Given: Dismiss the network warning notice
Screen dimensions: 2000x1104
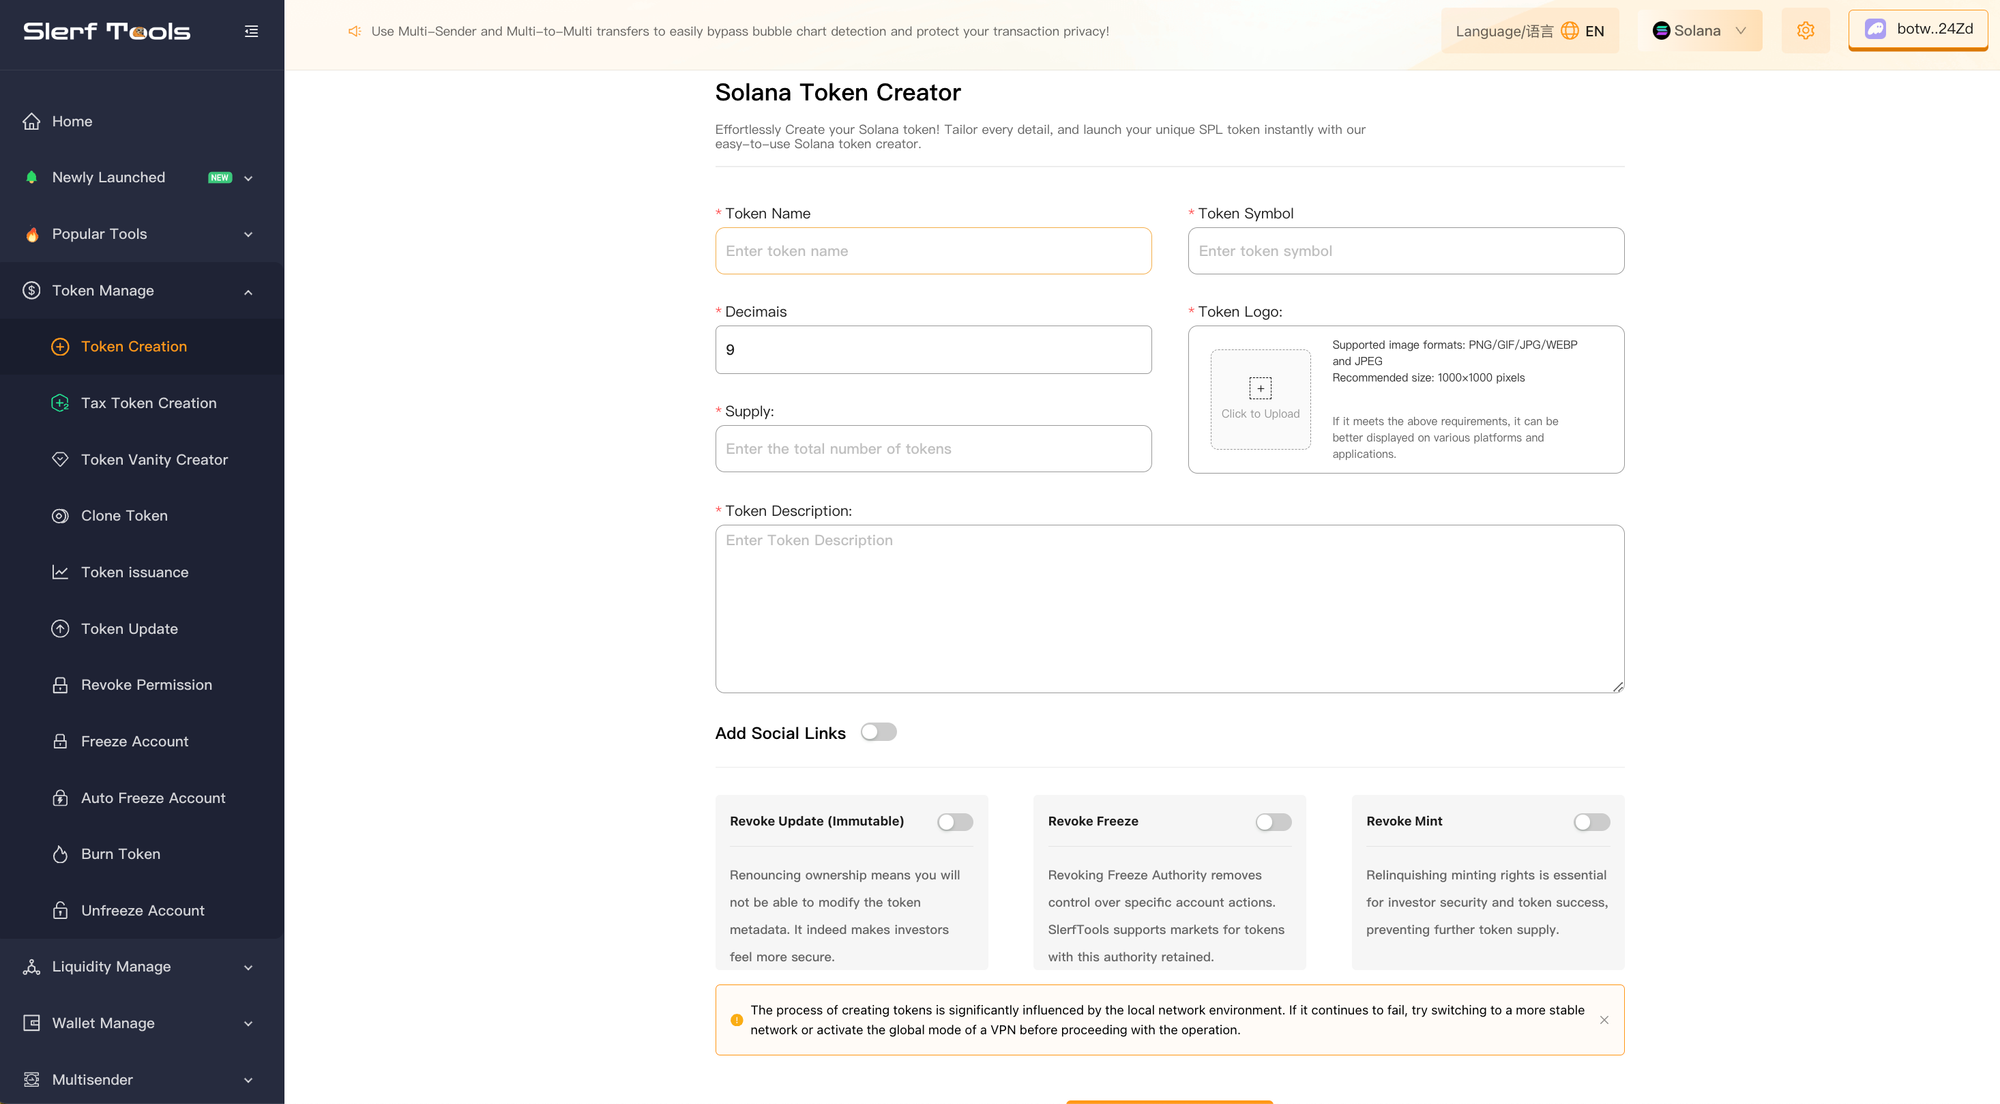Looking at the screenshot, I should pos(1604,1020).
